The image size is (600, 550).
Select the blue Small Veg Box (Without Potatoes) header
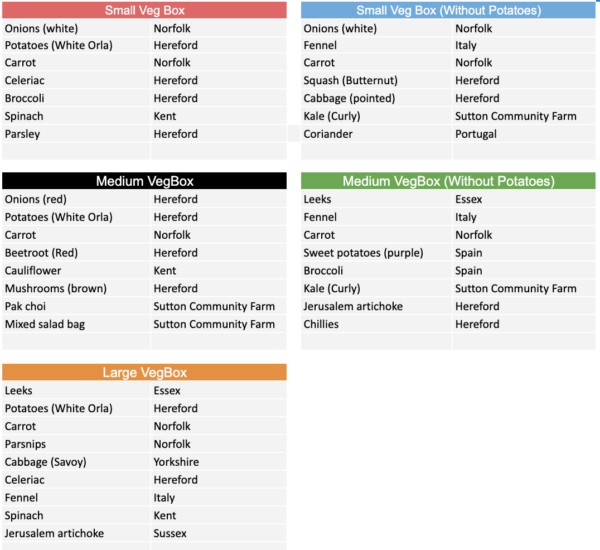tap(447, 10)
